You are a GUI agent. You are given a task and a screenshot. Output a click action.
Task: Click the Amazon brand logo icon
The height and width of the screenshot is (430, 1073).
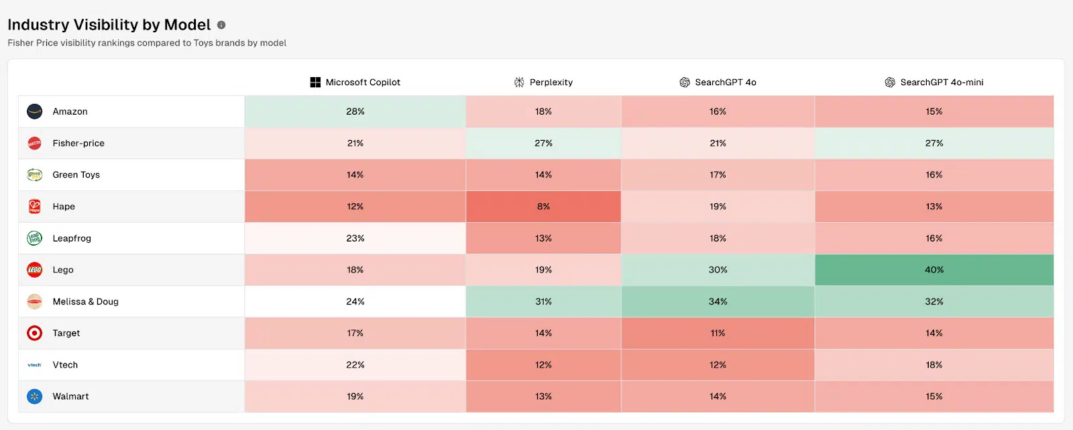[x=35, y=111]
